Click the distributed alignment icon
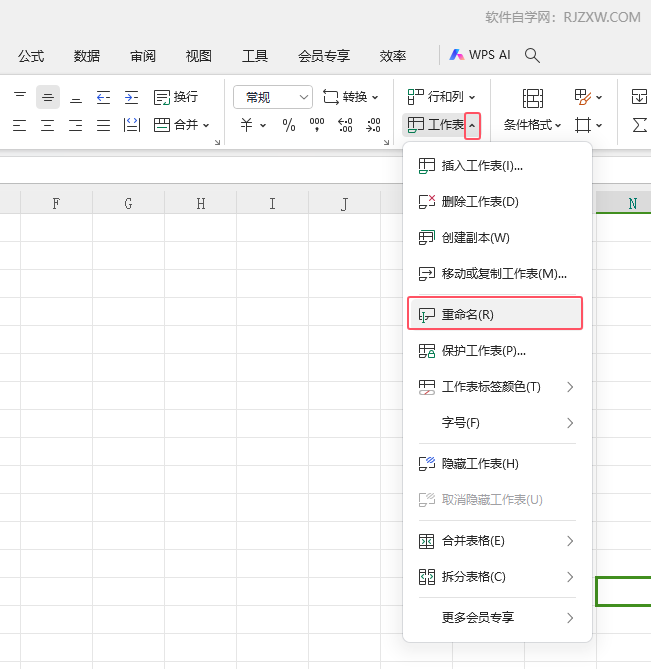651x669 pixels. click(131, 125)
